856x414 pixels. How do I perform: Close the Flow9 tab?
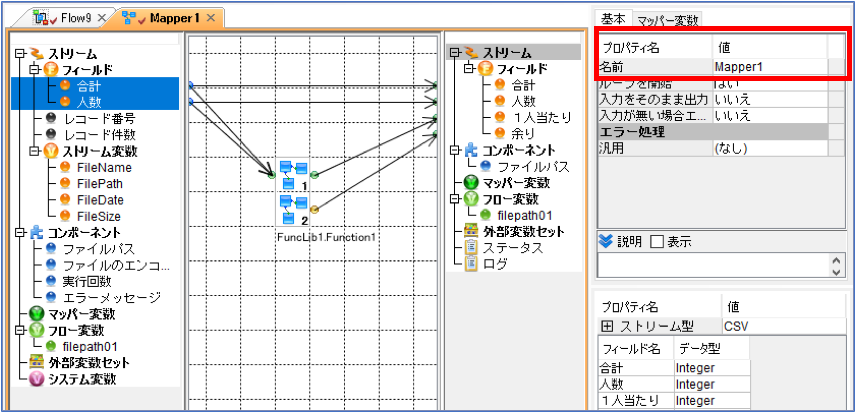101,19
